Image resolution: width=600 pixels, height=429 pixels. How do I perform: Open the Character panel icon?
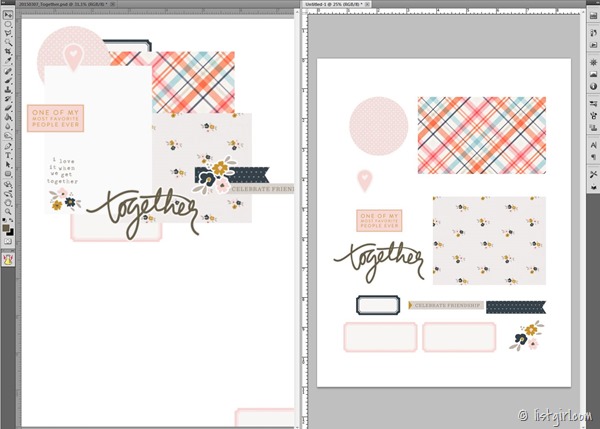point(593,145)
